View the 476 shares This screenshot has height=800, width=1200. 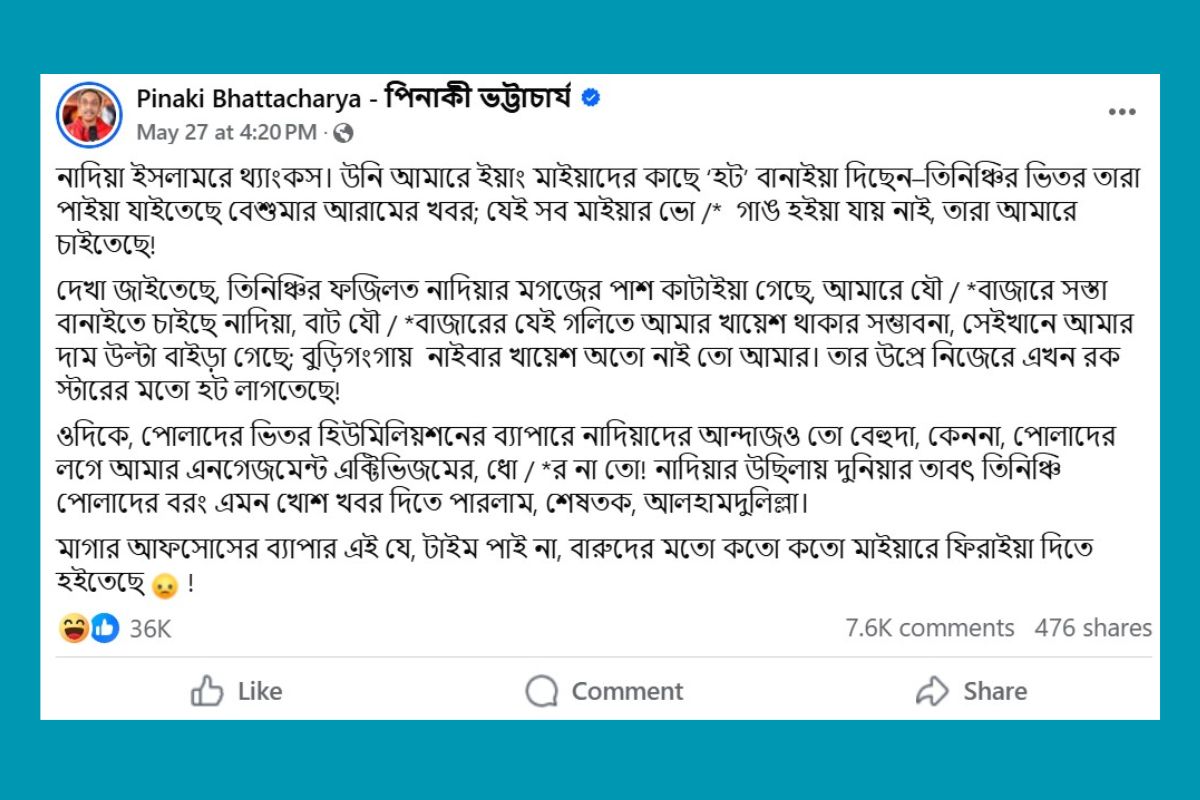[1093, 628]
